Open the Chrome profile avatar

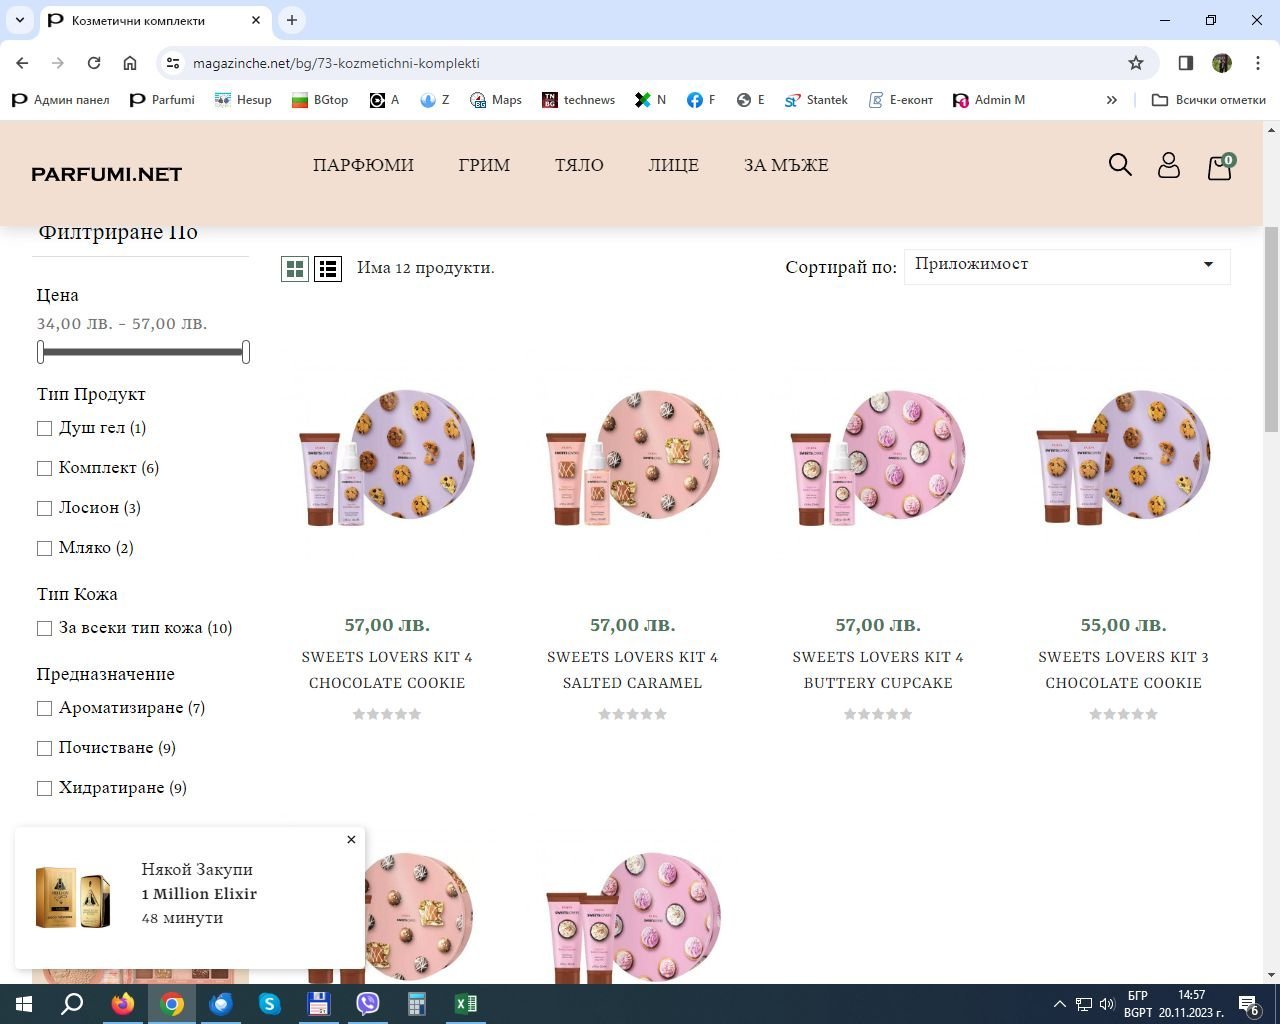click(x=1222, y=63)
